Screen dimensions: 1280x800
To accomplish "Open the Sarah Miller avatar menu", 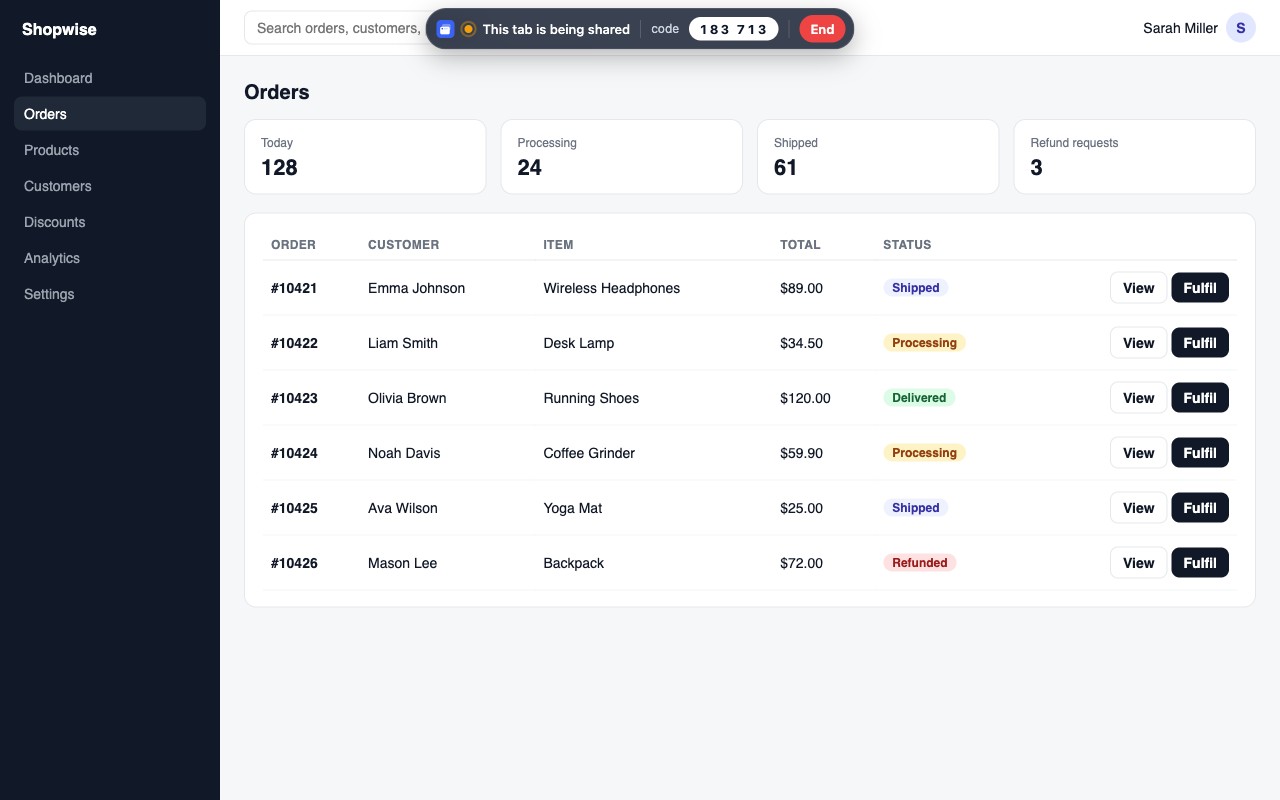I will tap(1241, 28).
